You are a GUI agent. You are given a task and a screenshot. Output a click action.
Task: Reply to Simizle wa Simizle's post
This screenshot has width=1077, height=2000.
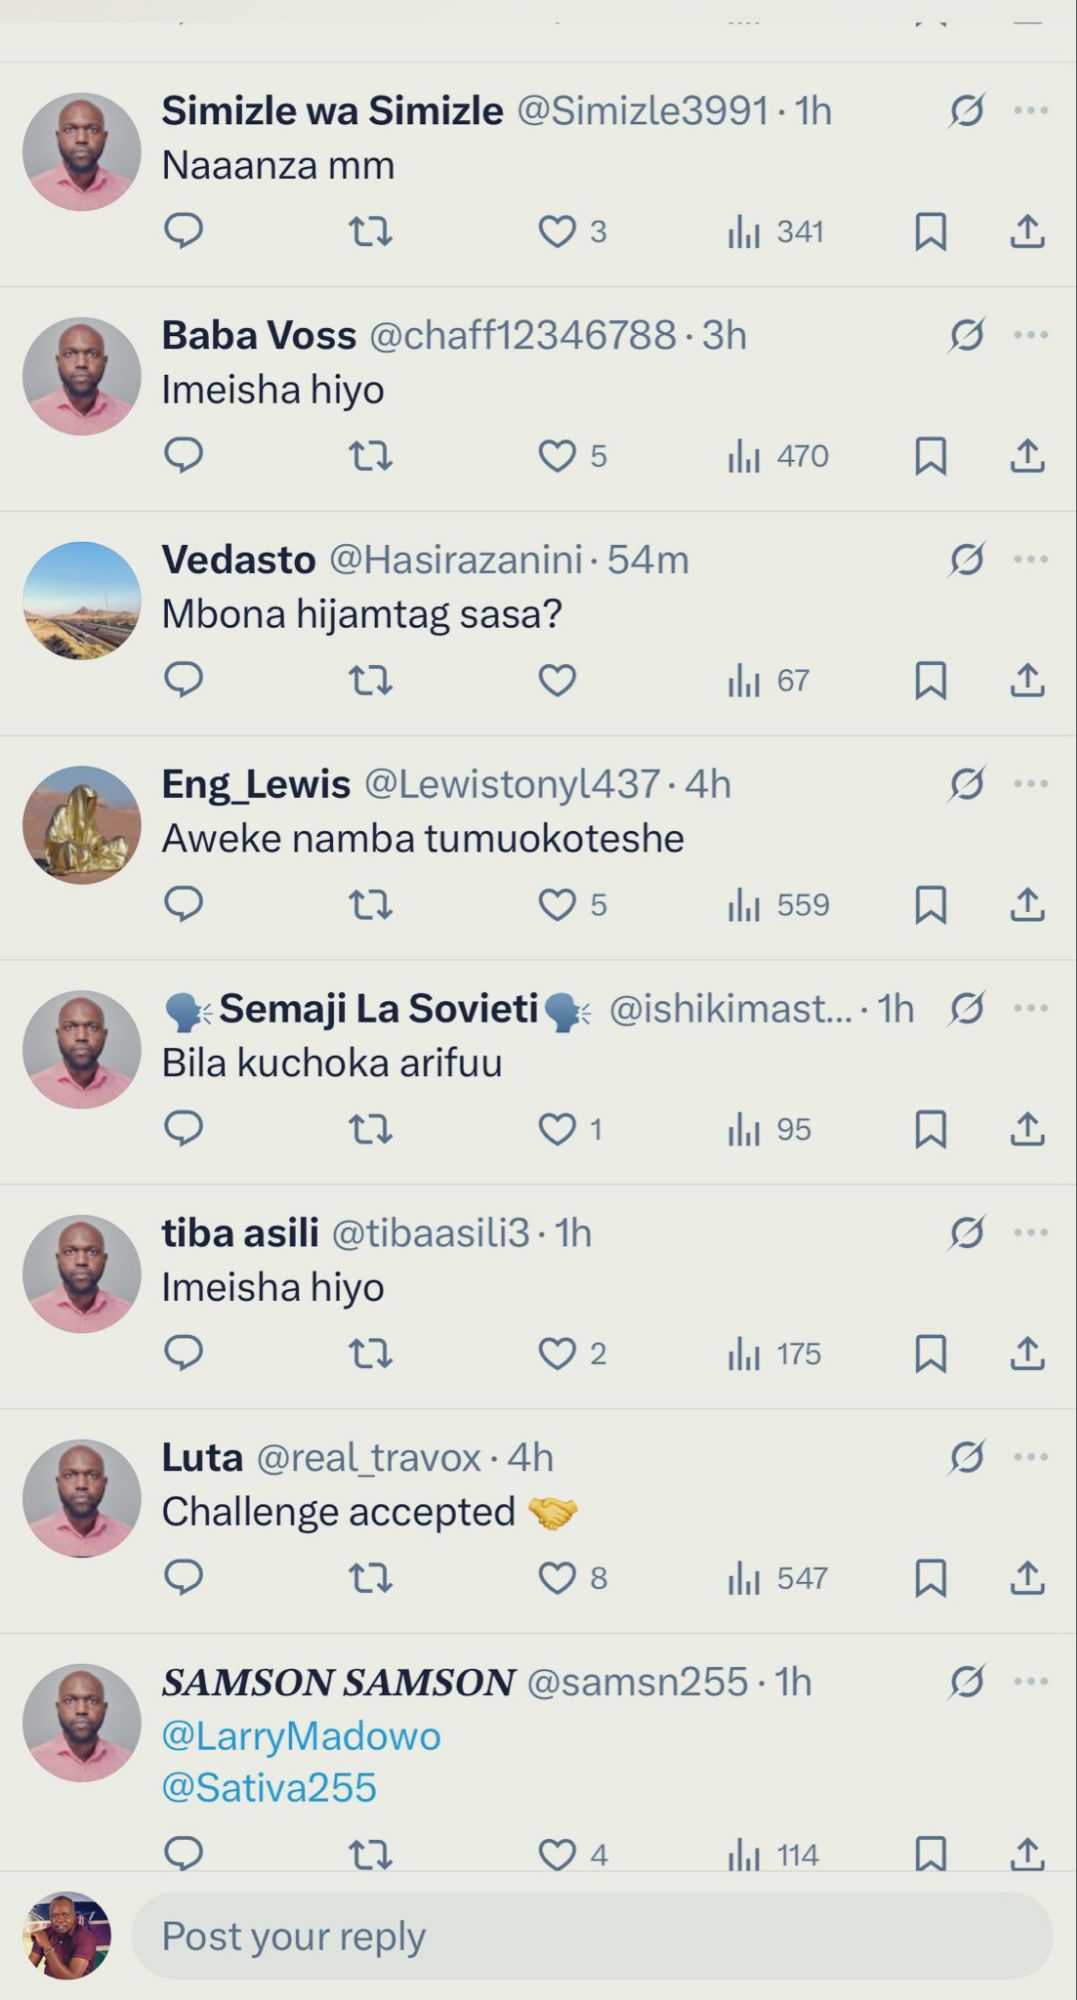pos(184,231)
